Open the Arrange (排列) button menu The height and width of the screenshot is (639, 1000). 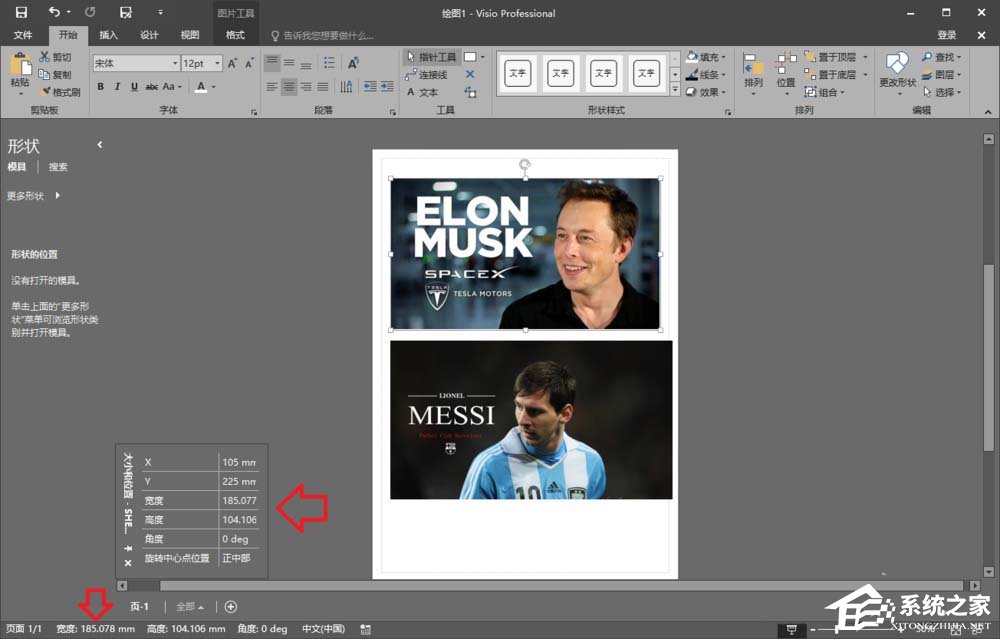753,74
